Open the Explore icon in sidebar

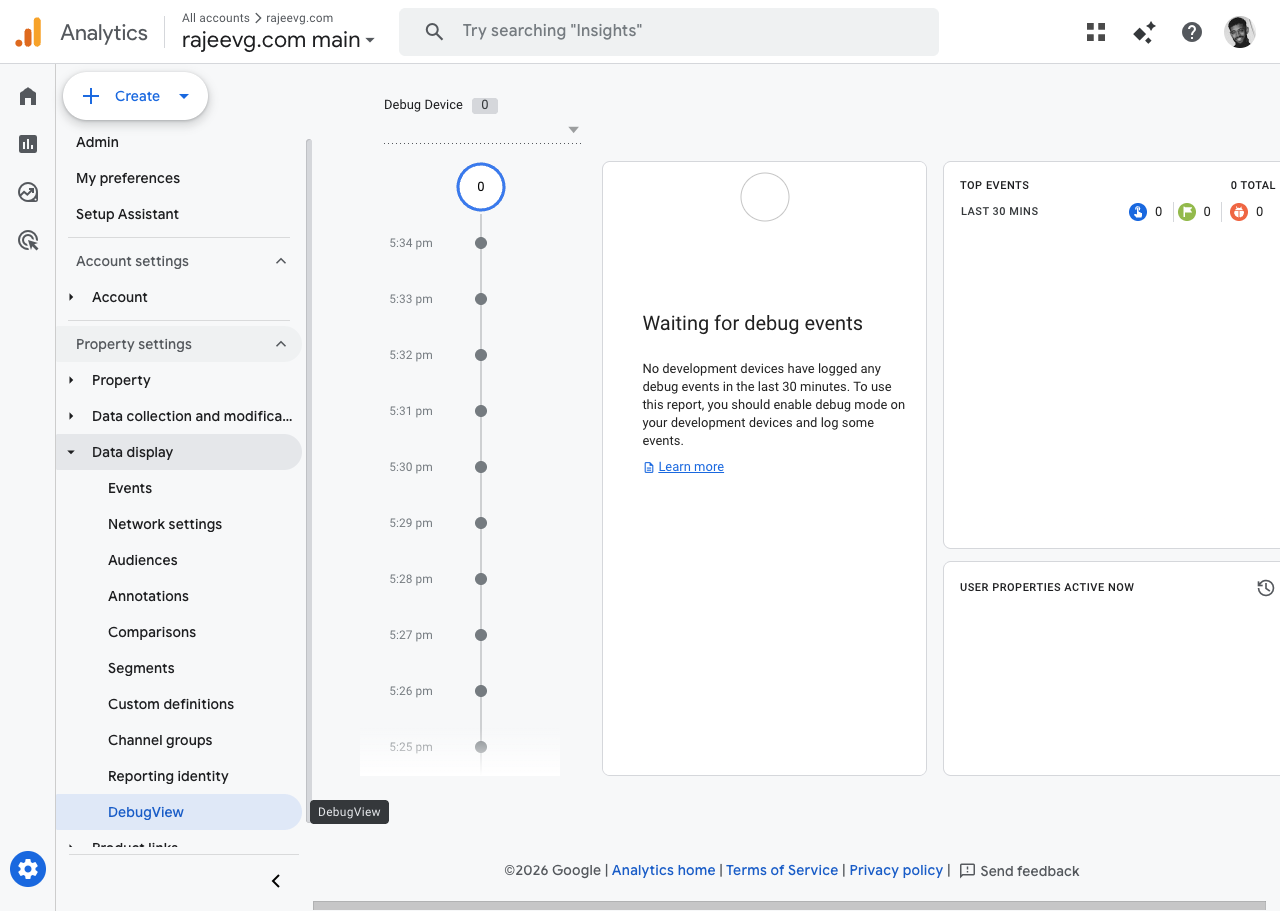(28, 192)
